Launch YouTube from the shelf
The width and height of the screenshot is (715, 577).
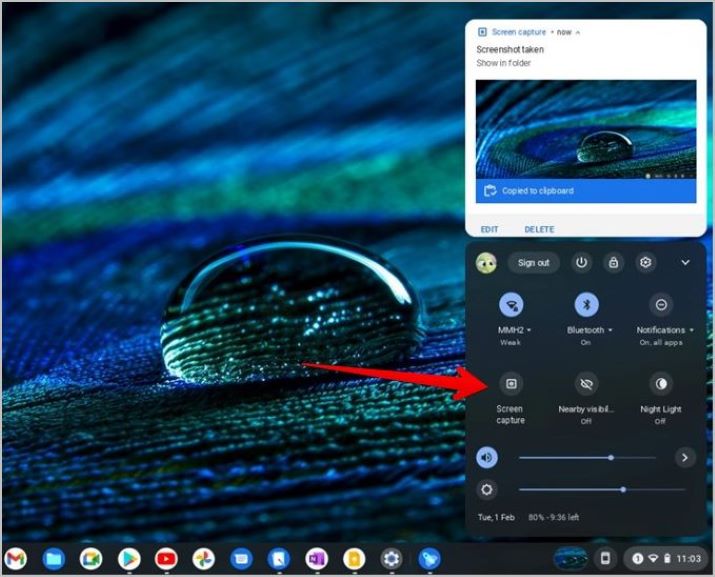166,559
